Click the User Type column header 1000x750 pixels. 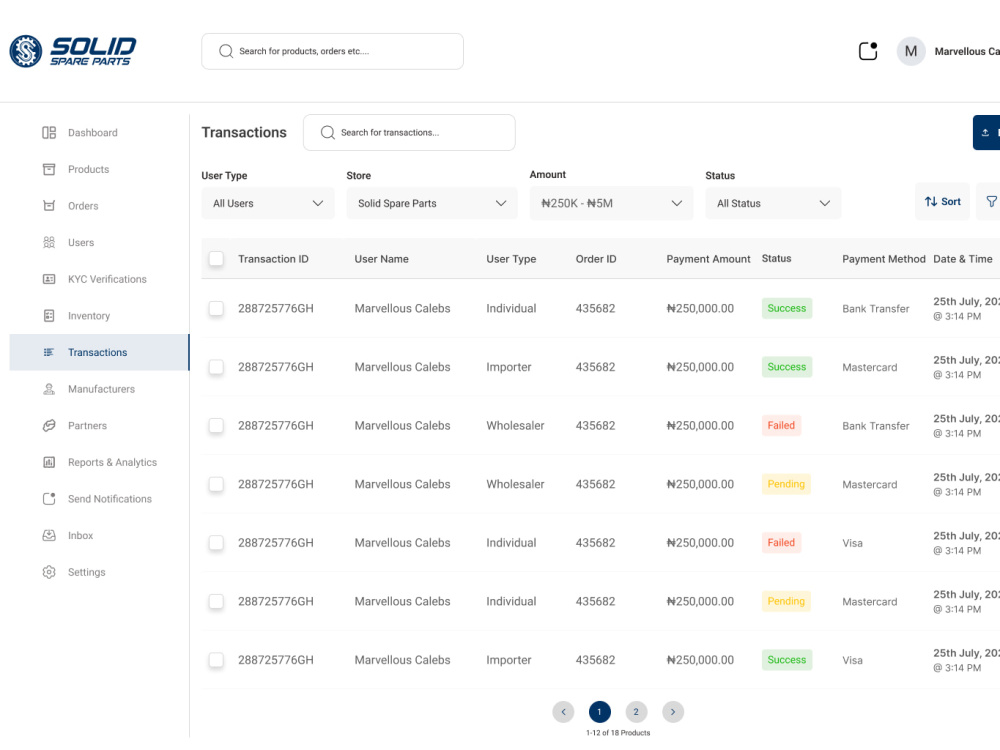[511, 259]
